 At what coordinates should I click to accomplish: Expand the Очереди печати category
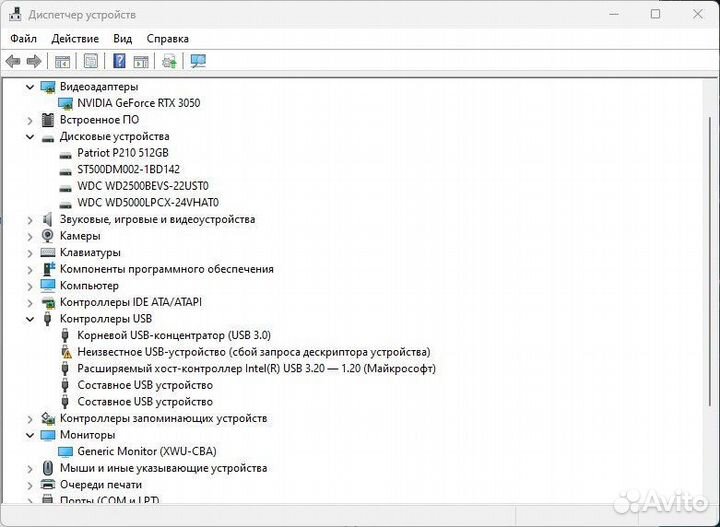tap(30, 485)
